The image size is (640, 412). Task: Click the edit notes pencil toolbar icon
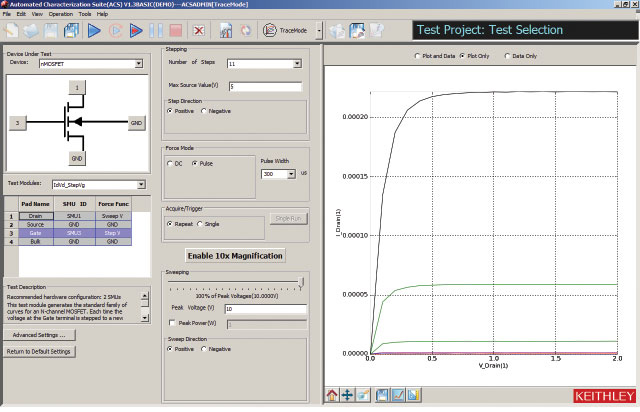(377, 31)
